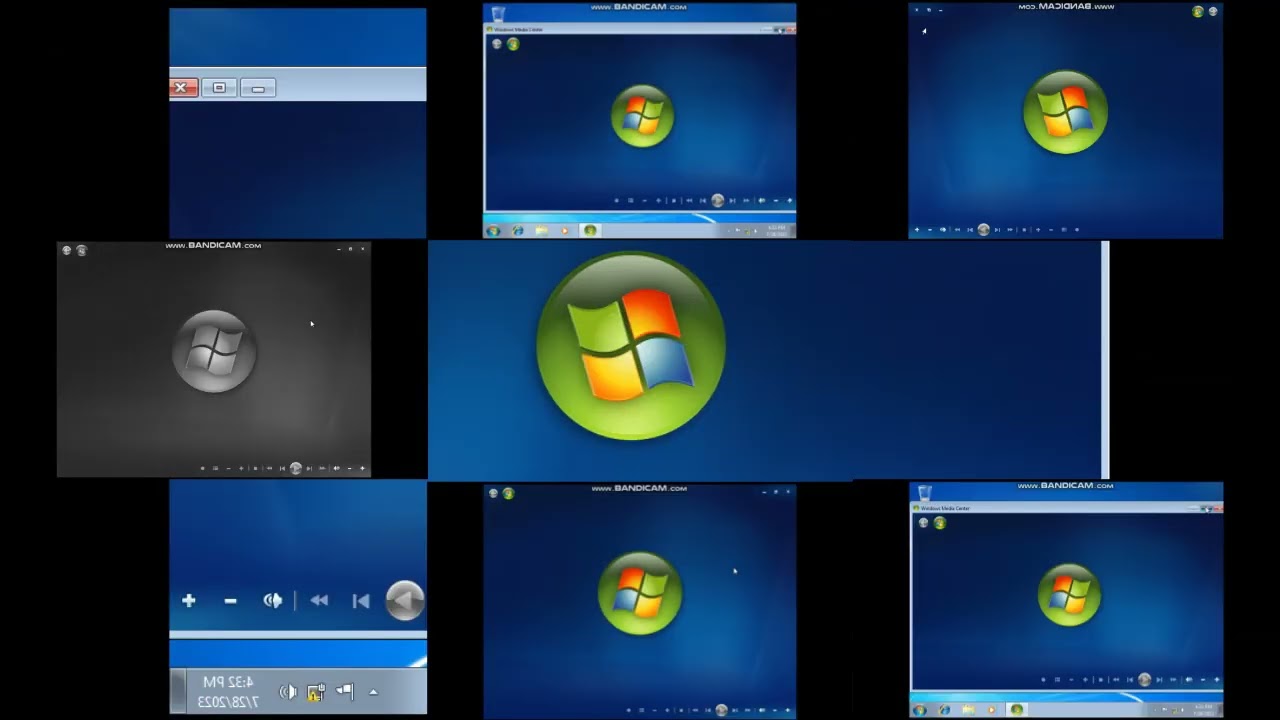Click Play in the grayscale Media Center window
1280x720 pixels.
coord(296,468)
